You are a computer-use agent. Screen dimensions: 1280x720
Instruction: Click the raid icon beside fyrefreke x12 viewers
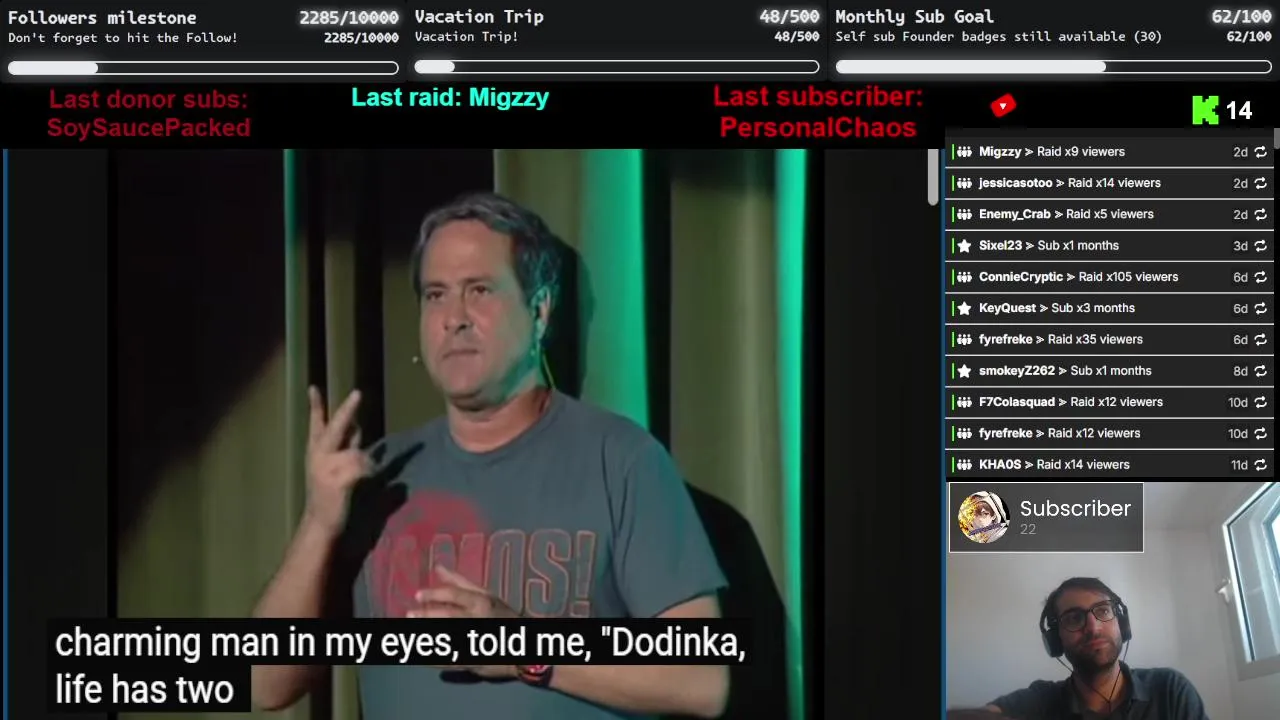coord(964,433)
